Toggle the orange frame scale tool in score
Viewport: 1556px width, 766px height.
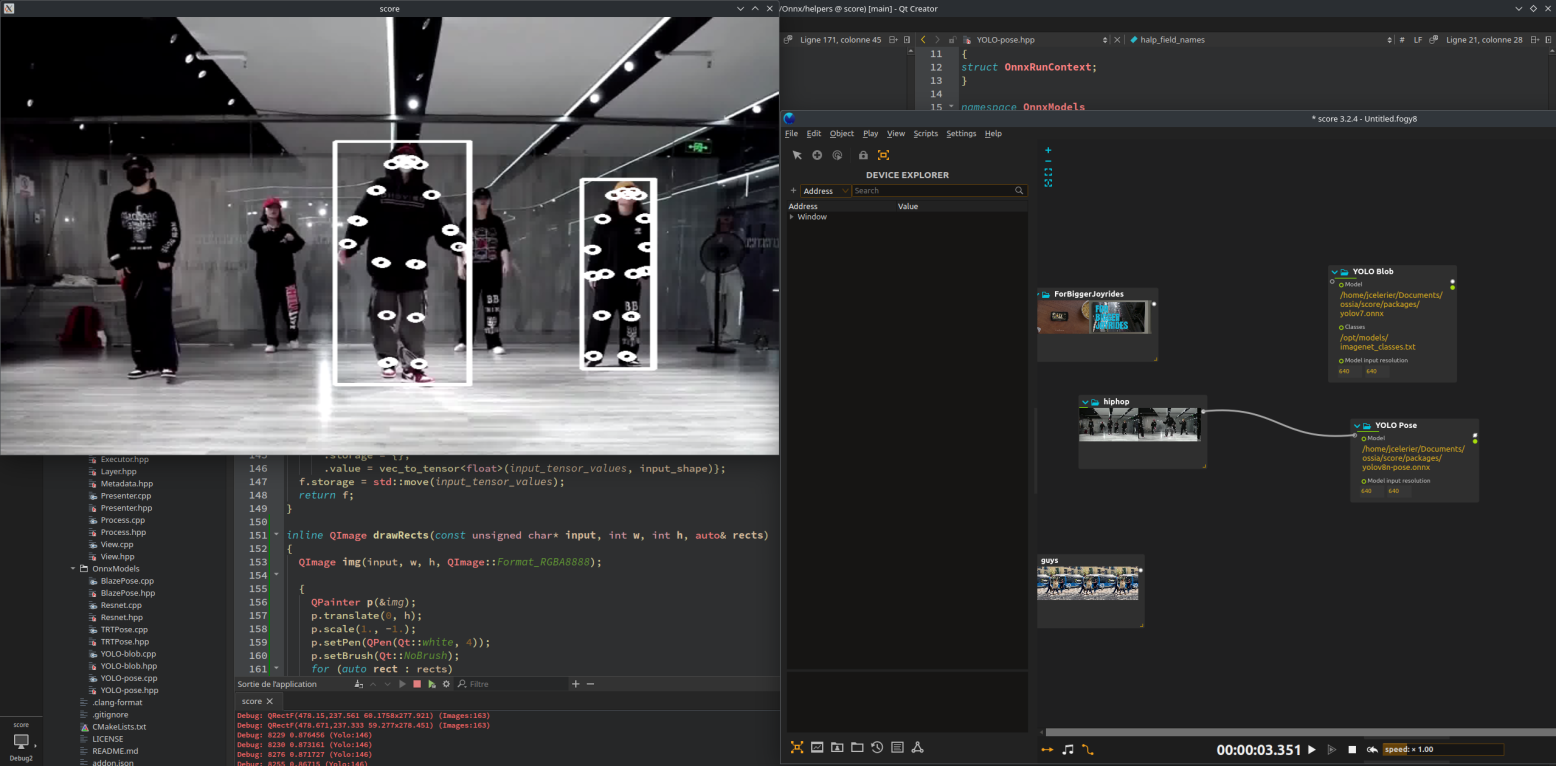point(883,155)
